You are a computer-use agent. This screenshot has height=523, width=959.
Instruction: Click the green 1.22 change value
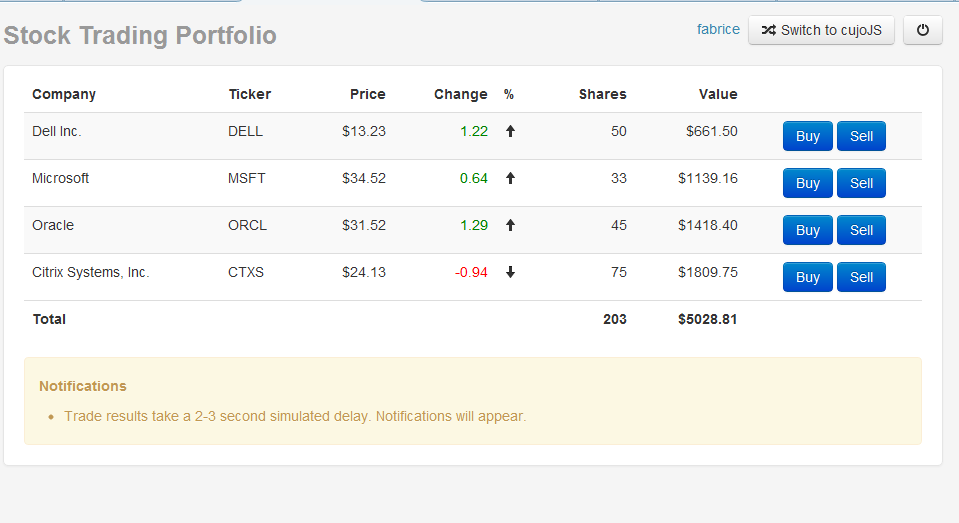click(474, 131)
